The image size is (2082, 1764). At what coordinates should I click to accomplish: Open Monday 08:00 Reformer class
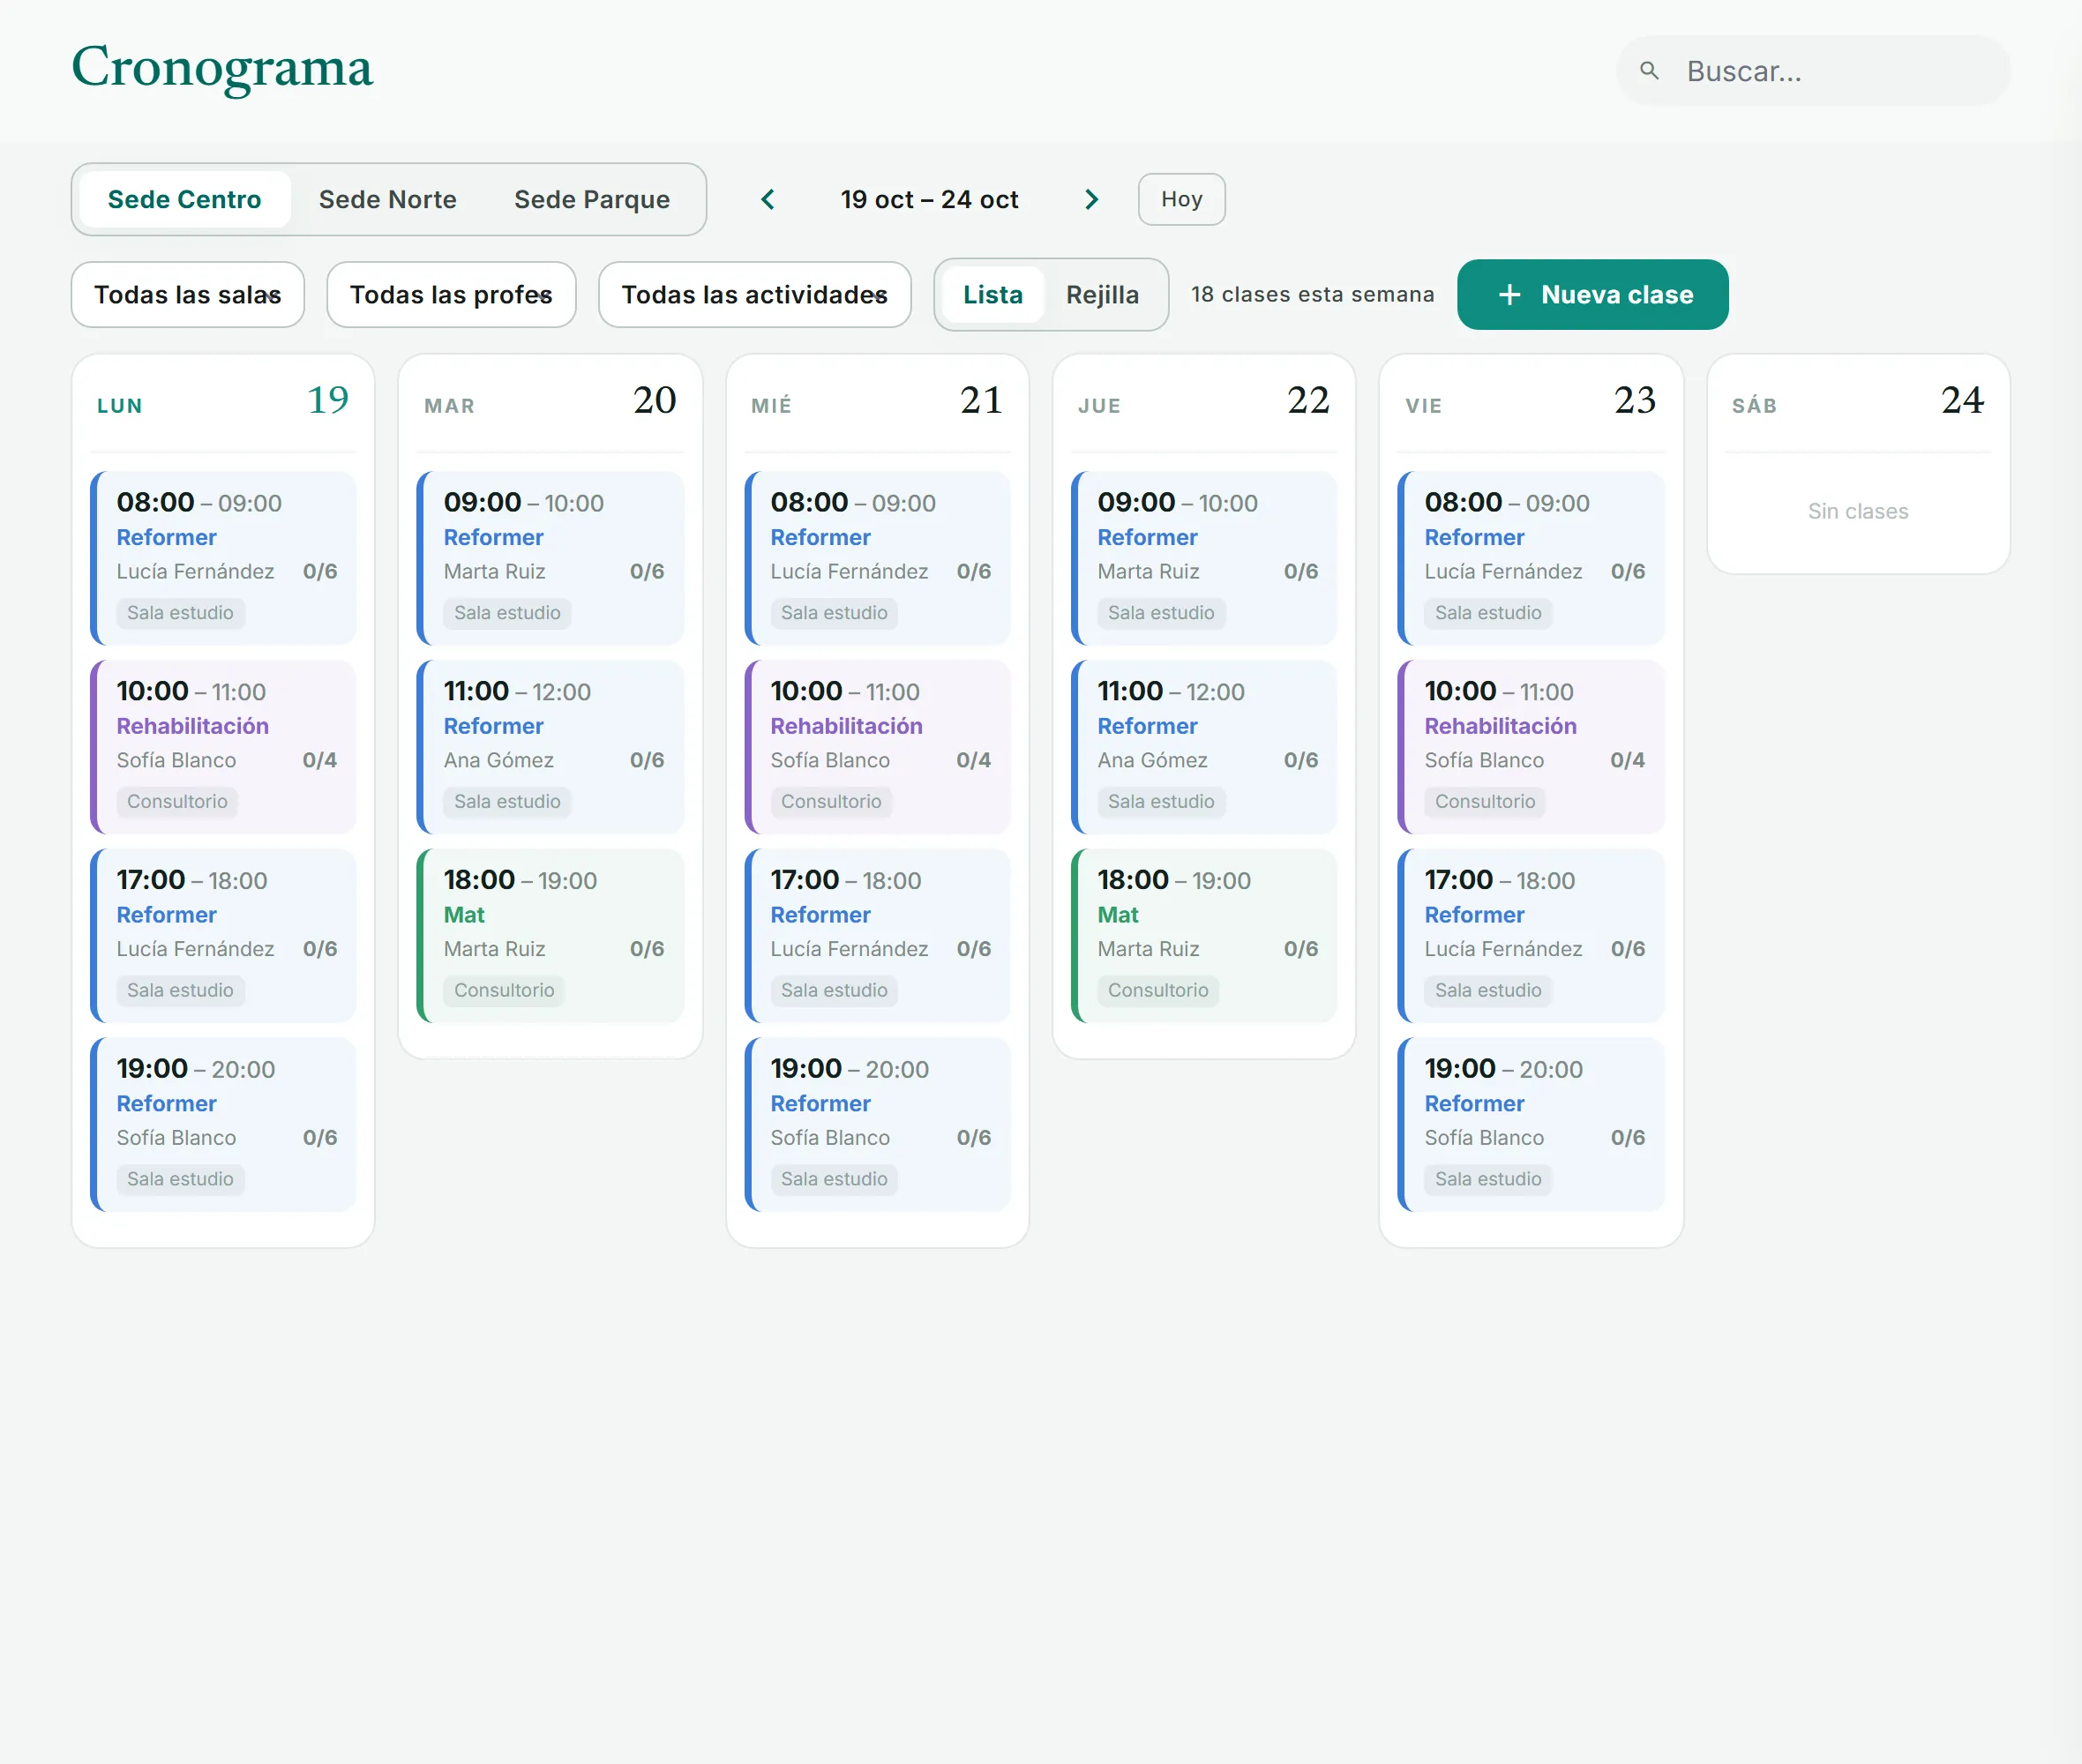pyautogui.click(x=223, y=558)
